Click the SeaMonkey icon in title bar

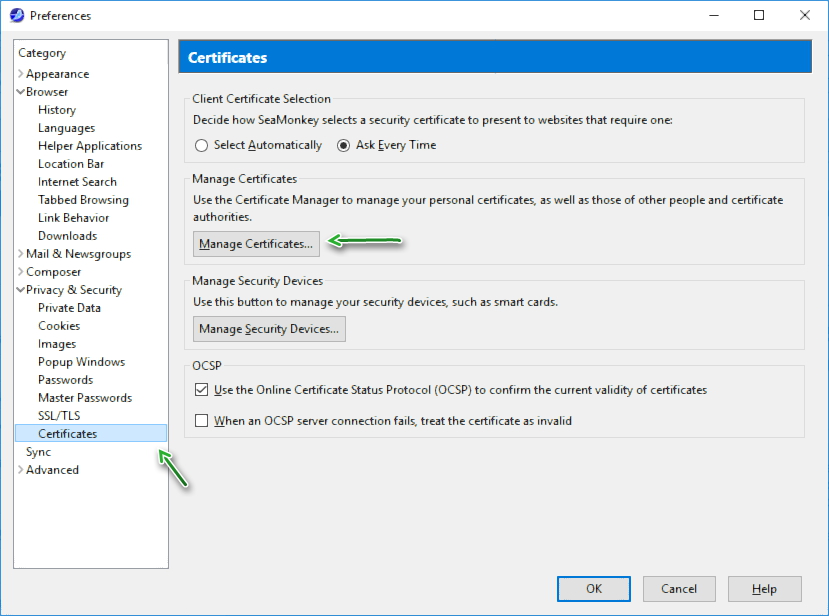17,15
